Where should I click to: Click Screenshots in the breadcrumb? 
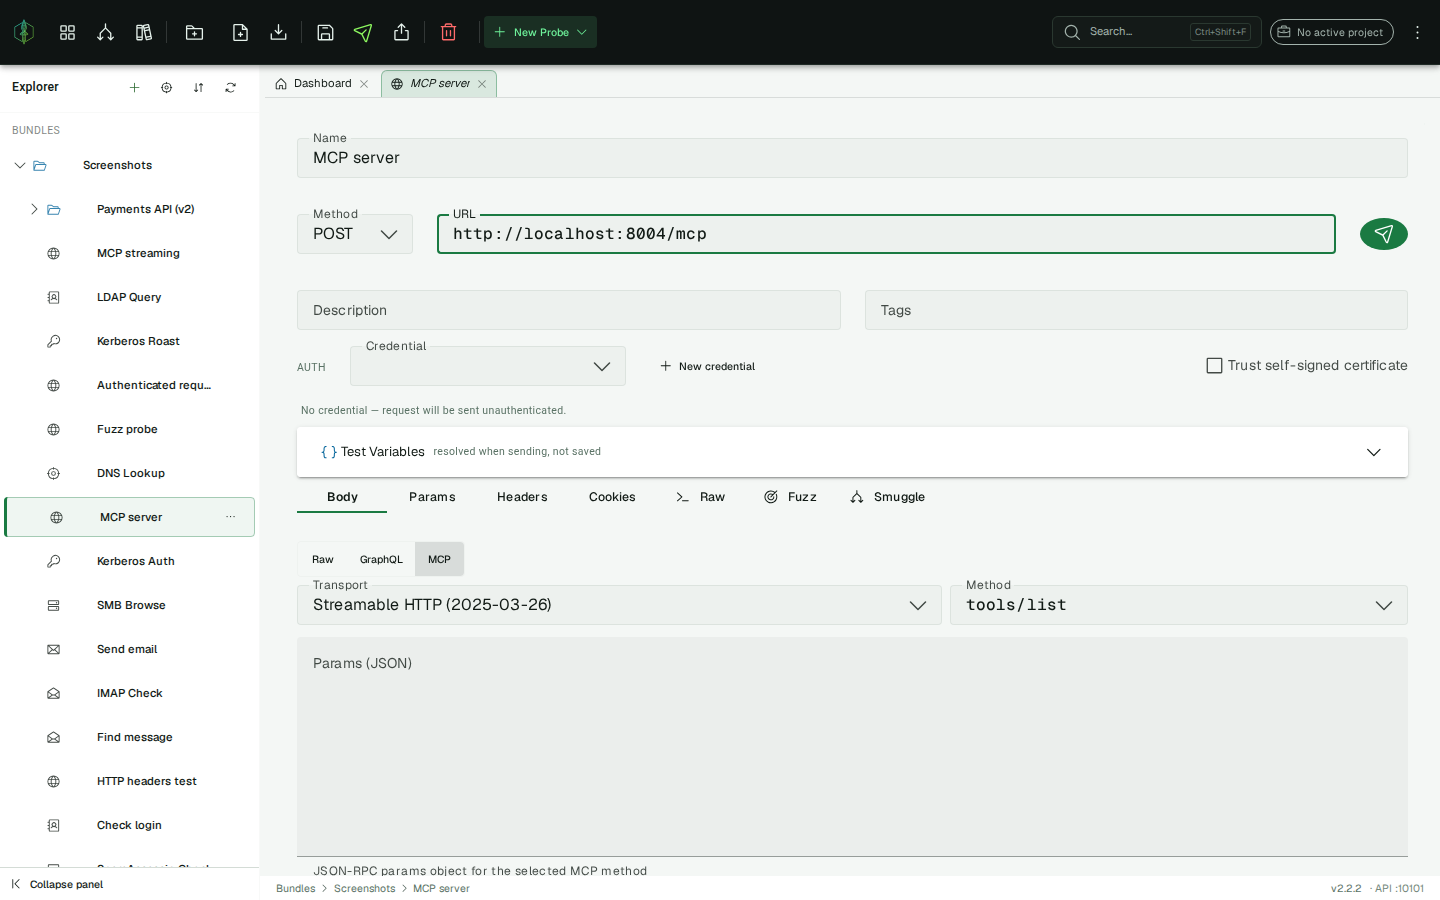[365, 888]
